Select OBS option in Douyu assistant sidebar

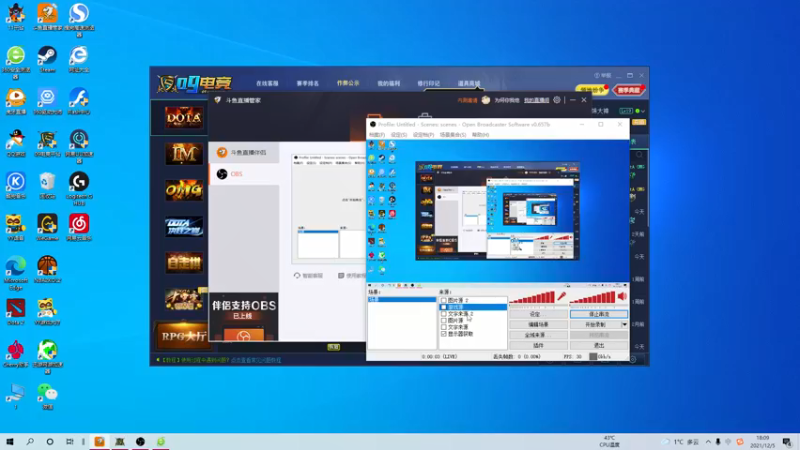(x=244, y=174)
